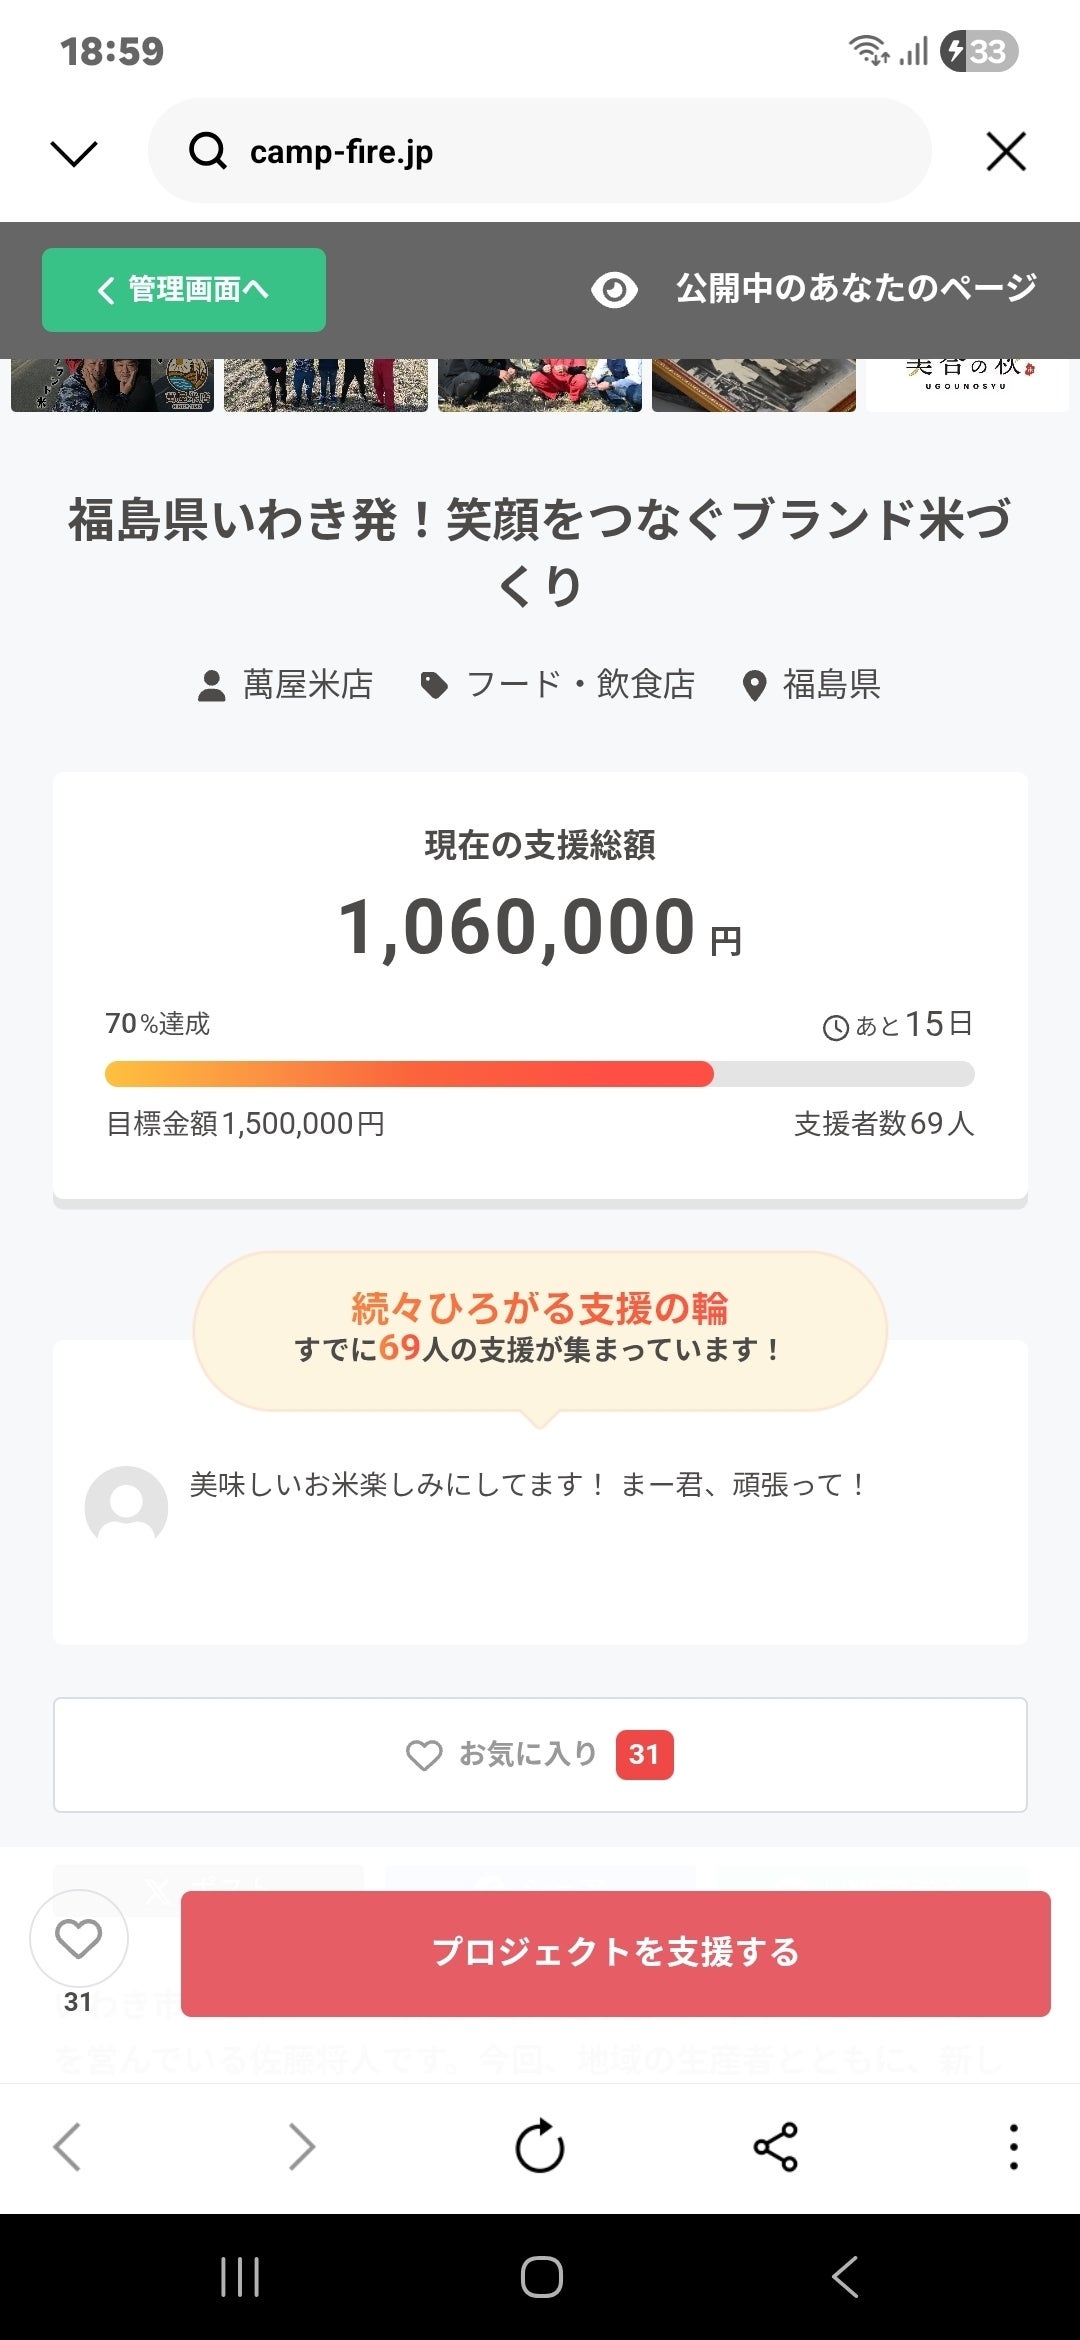Tap the floating heart favorite icon
The image size is (1080, 2340).
tap(78, 1939)
